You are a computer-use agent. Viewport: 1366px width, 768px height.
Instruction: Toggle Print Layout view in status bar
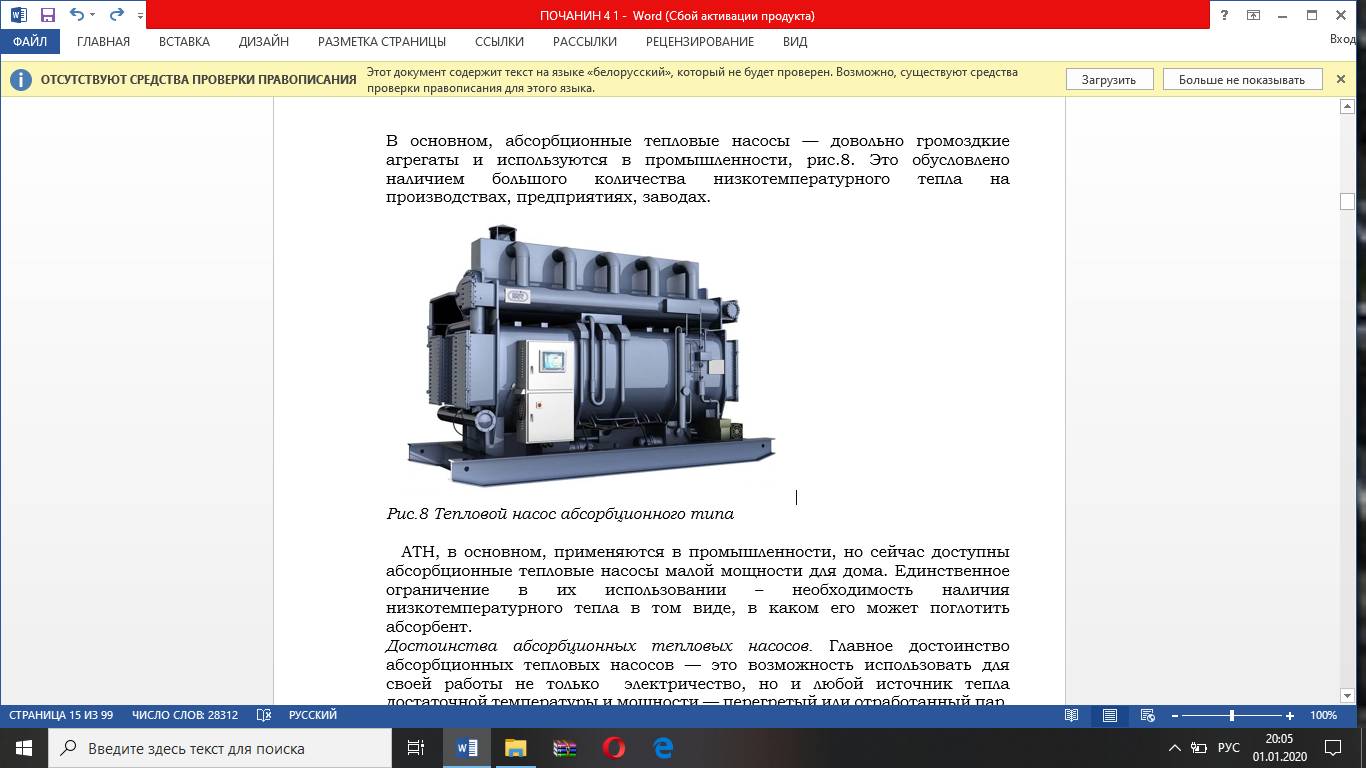1110,715
